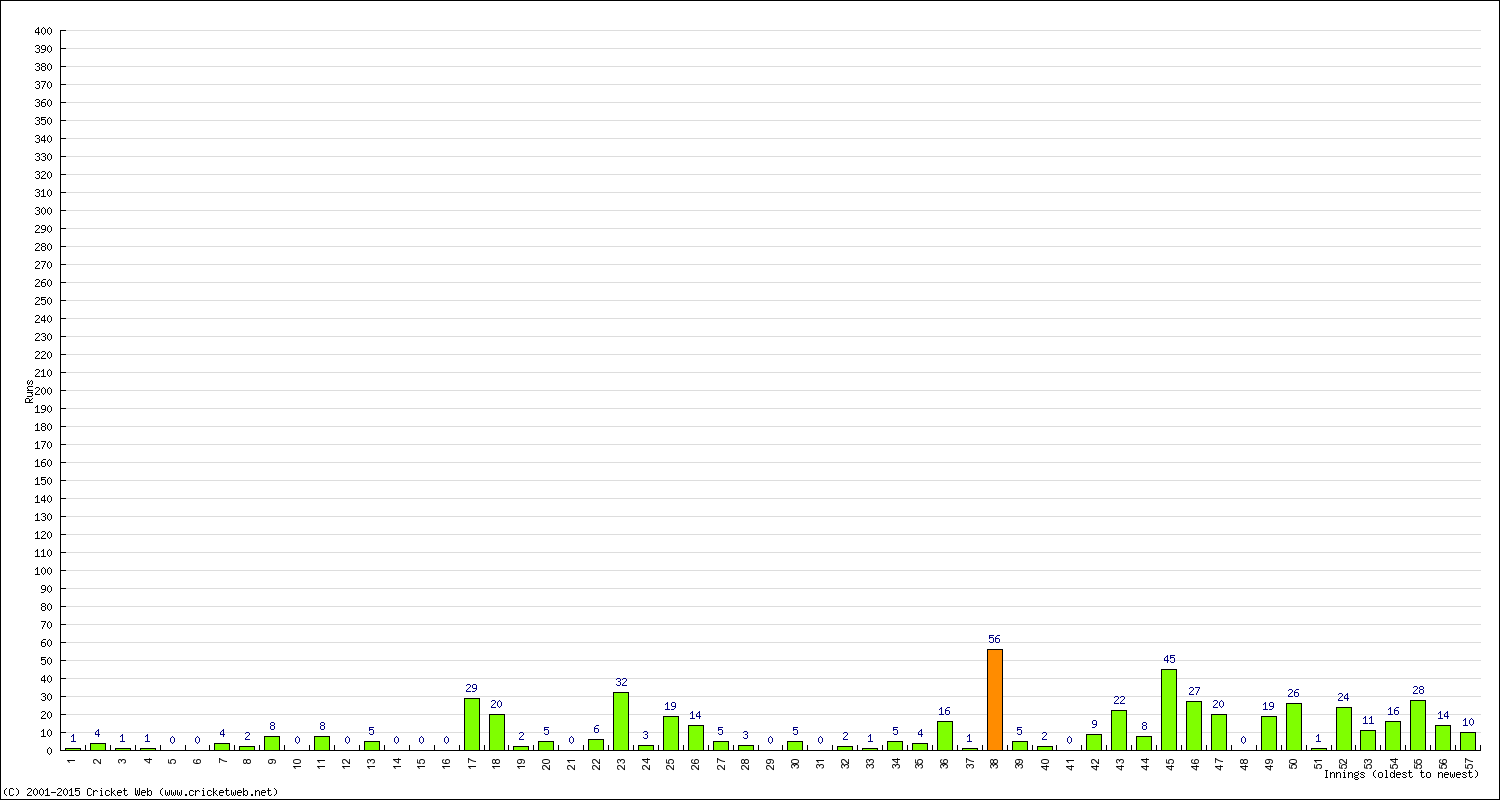
Task: Click value label 24 above innings 52 bar
Action: pyautogui.click(x=1343, y=697)
